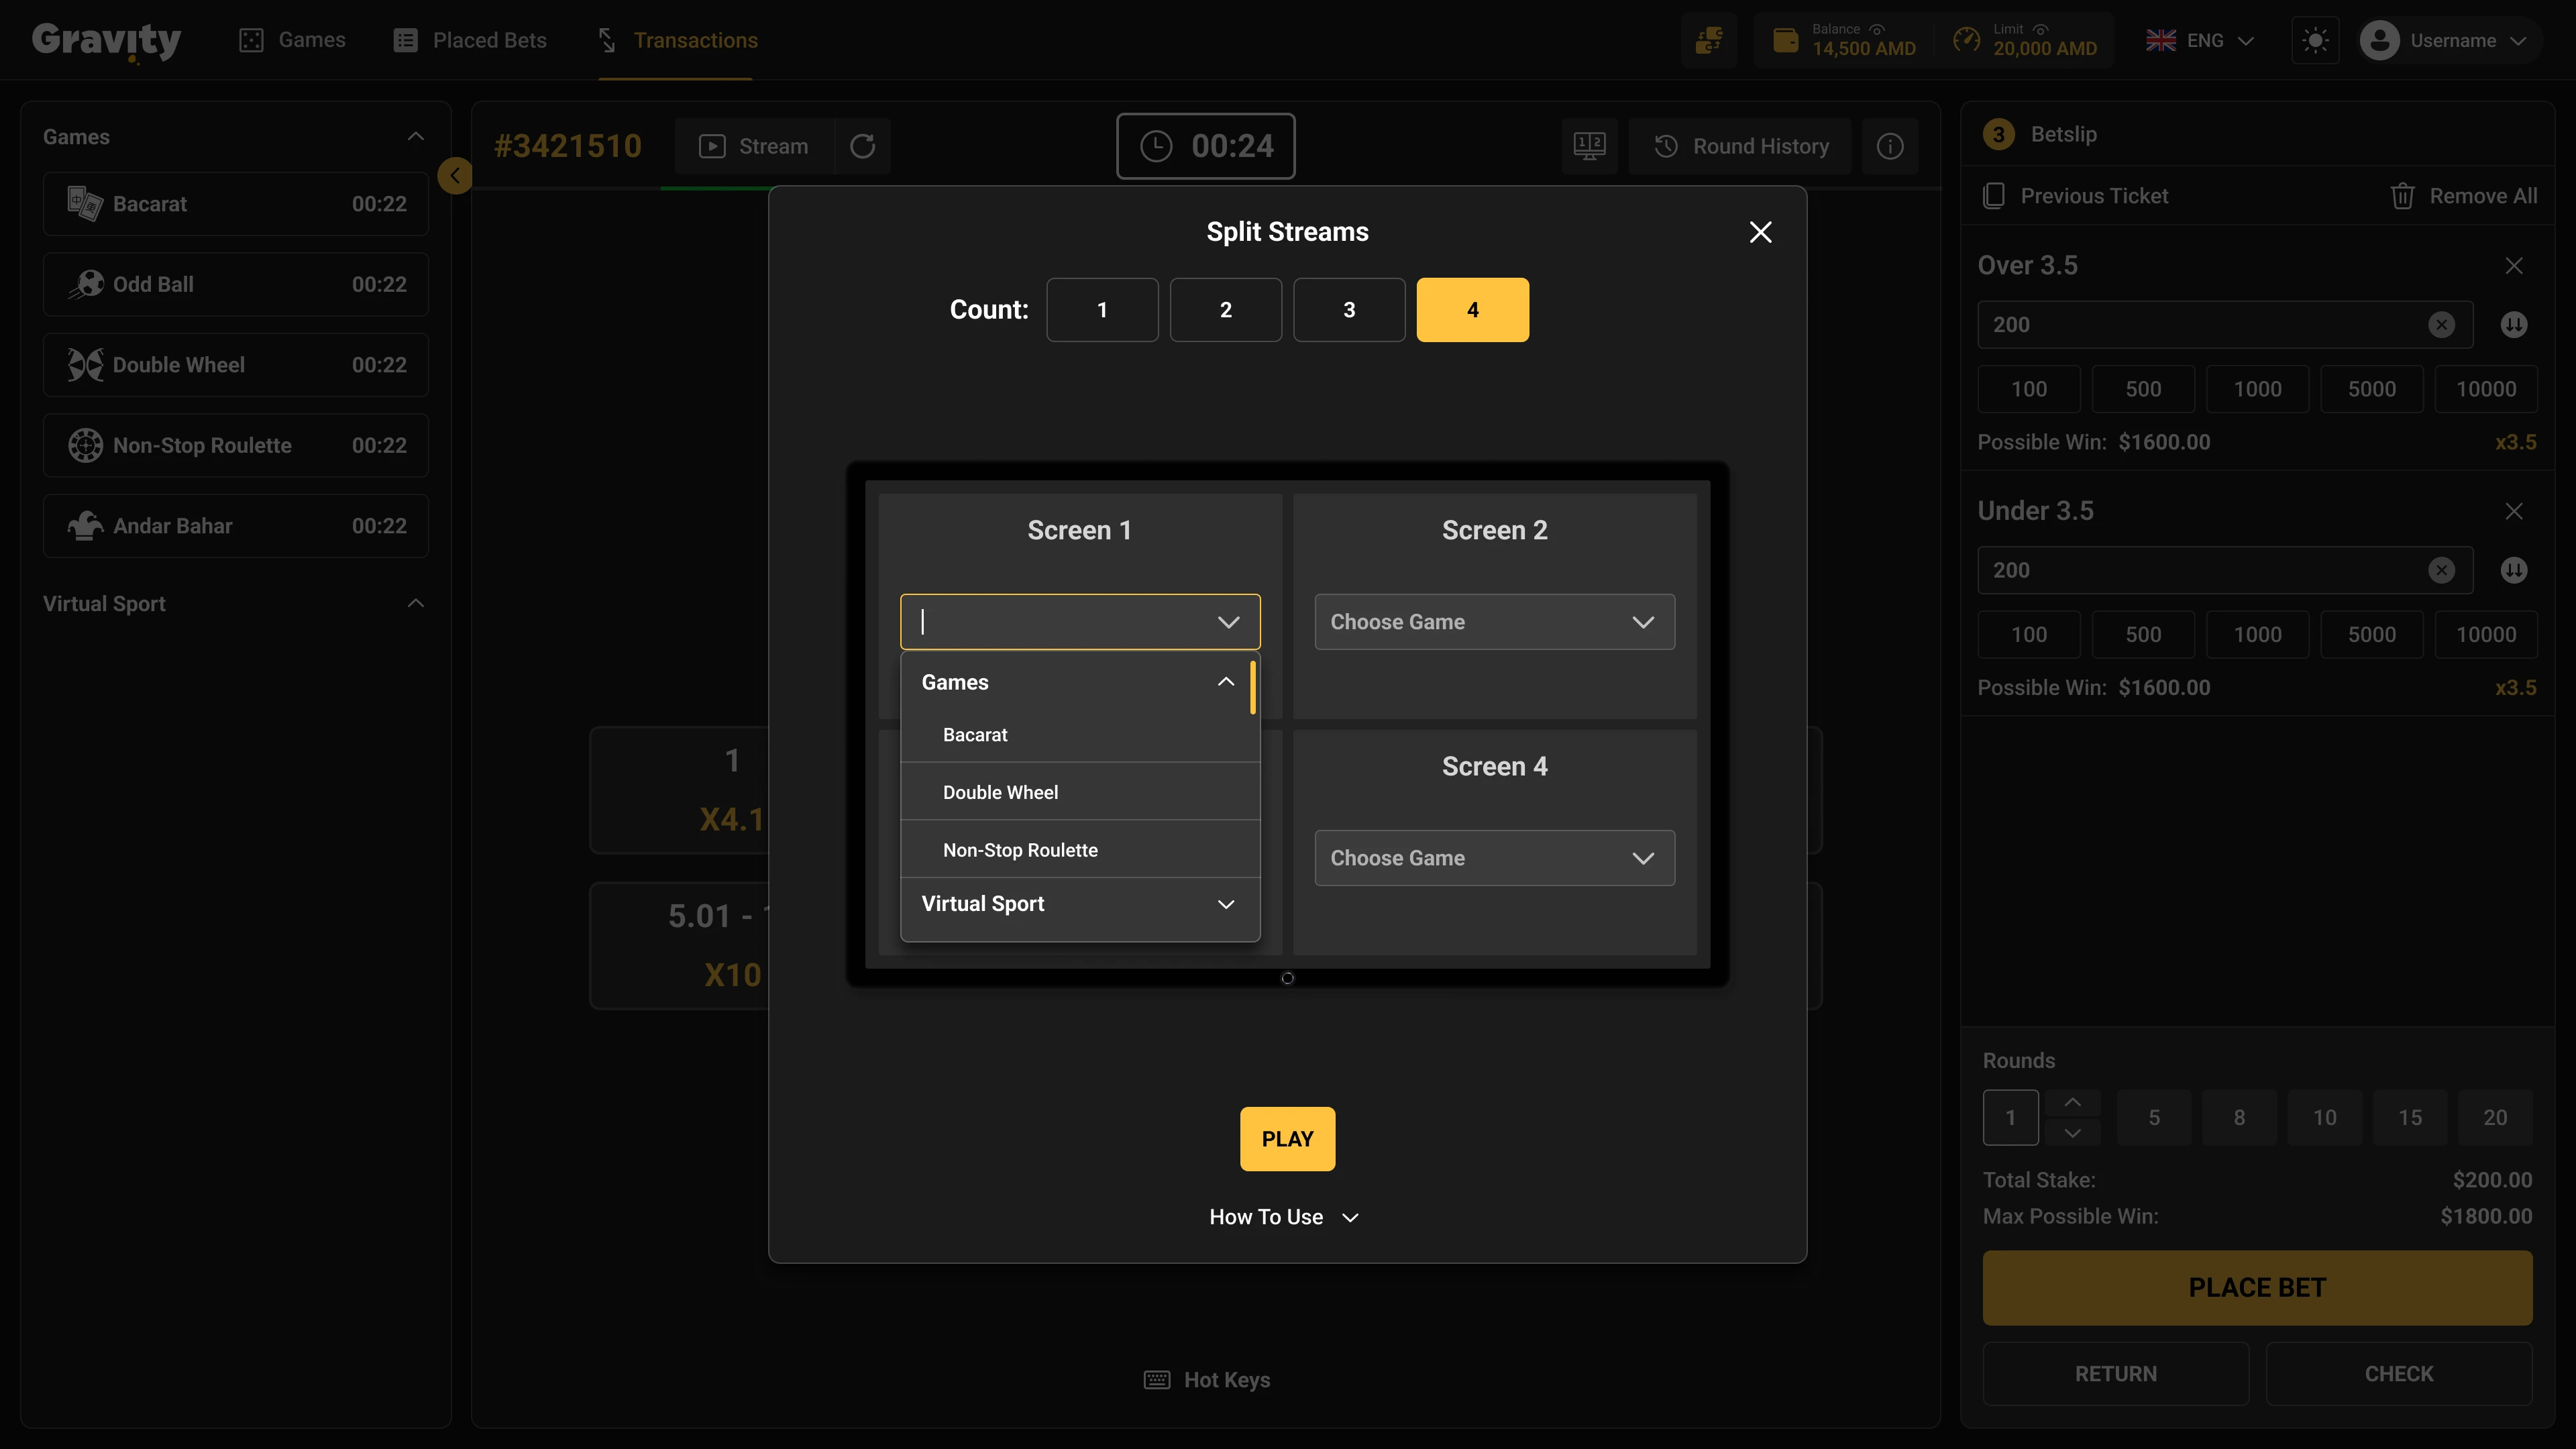2576x1449 pixels.
Task: Open the split screen monitor icon
Action: point(1589,146)
